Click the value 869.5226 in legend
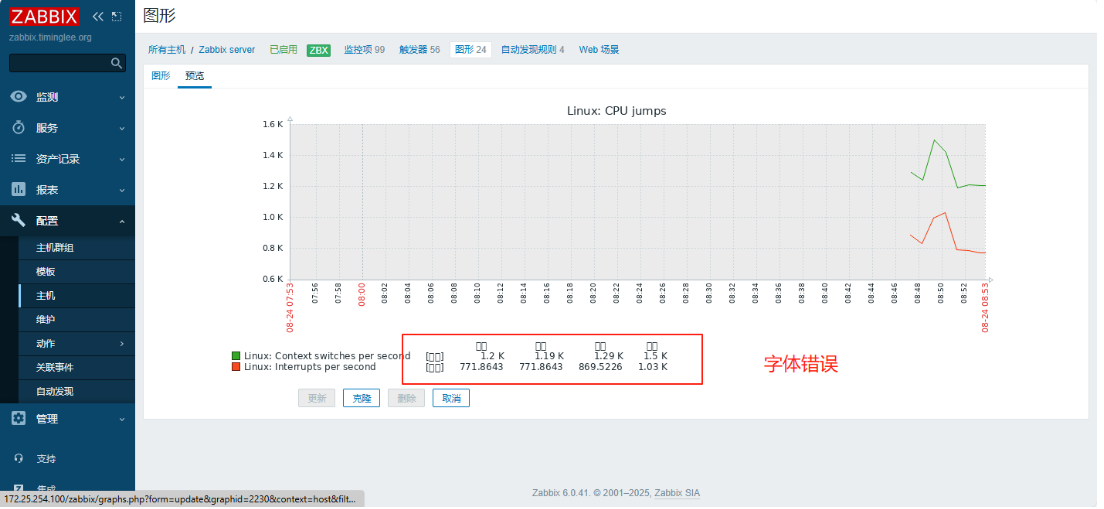Screen dimensions: 1104x509 coord(599,367)
